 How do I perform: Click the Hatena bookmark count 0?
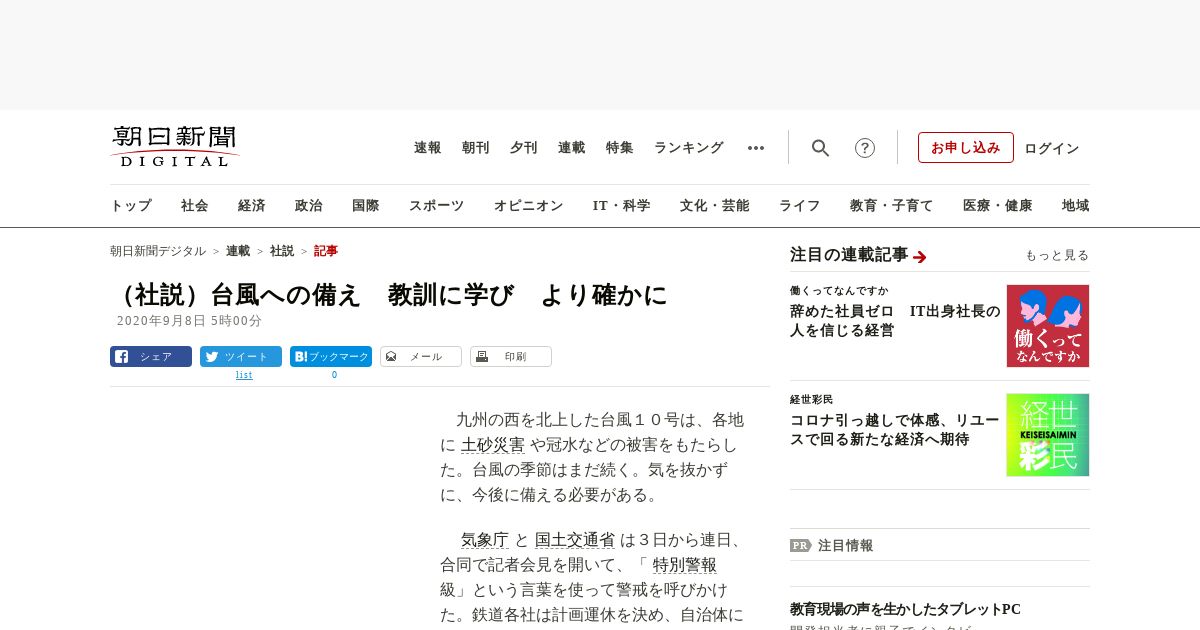coord(334,375)
